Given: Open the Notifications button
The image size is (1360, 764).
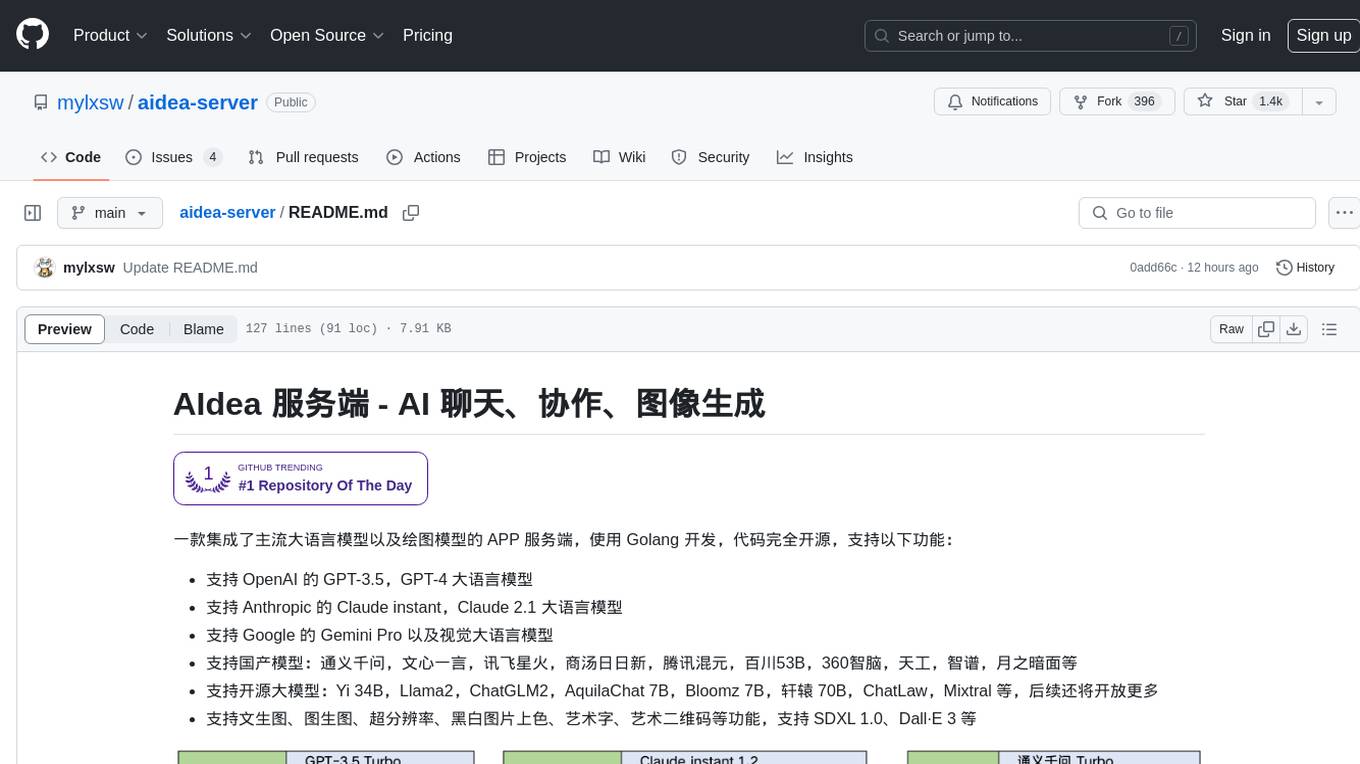Looking at the screenshot, I should click(992, 102).
